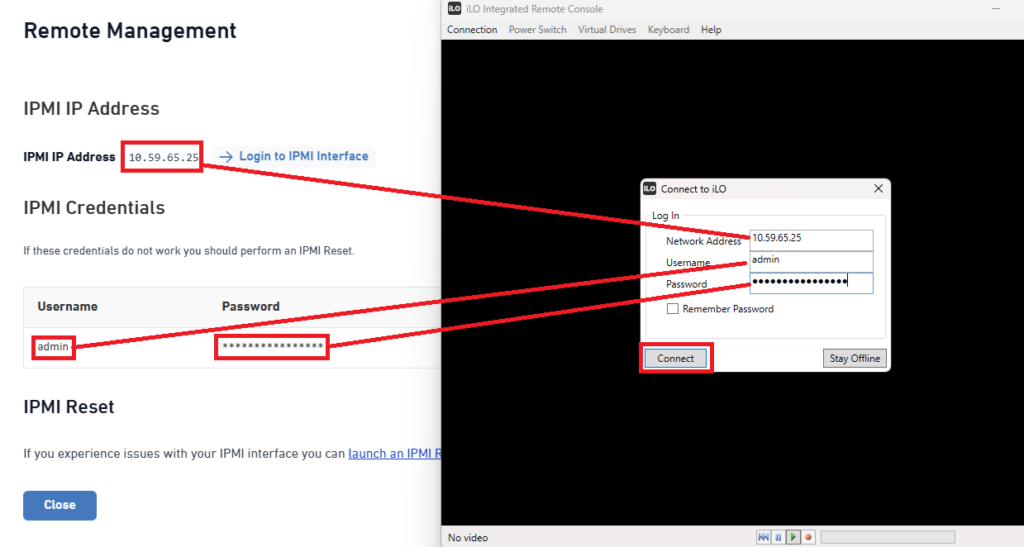Click the green play icon
The image size is (1024, 547).
click(x=793, y=537)
